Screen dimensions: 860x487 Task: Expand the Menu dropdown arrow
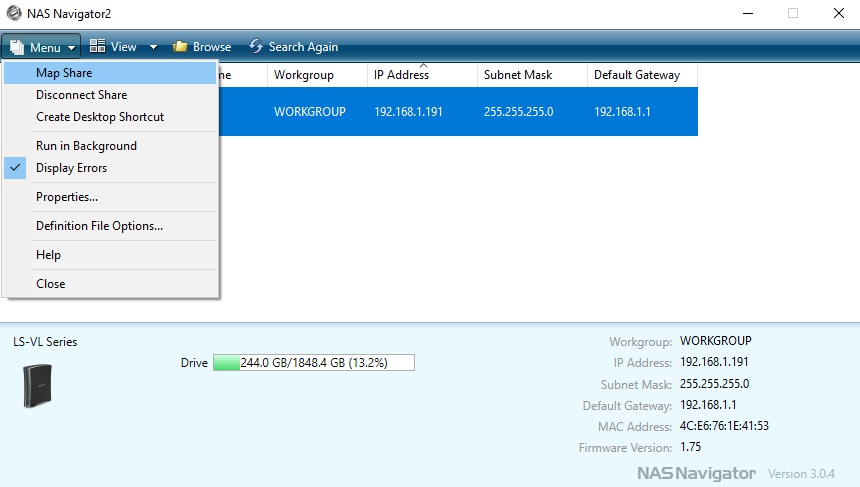click(71, 48)
